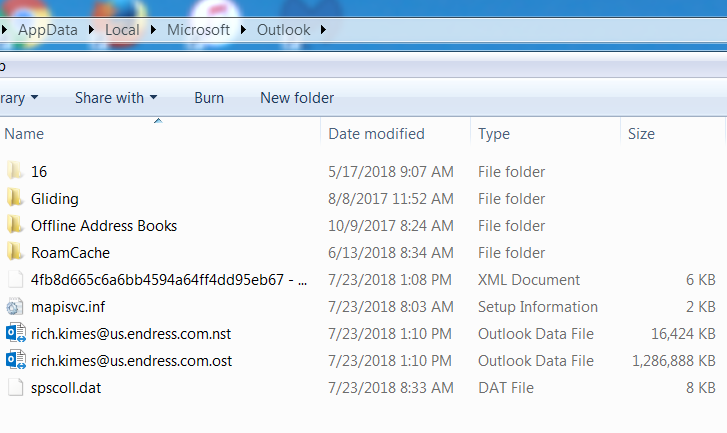
Task: Expand the arrow after Local in breadcrumb
Action: [153, 30]
